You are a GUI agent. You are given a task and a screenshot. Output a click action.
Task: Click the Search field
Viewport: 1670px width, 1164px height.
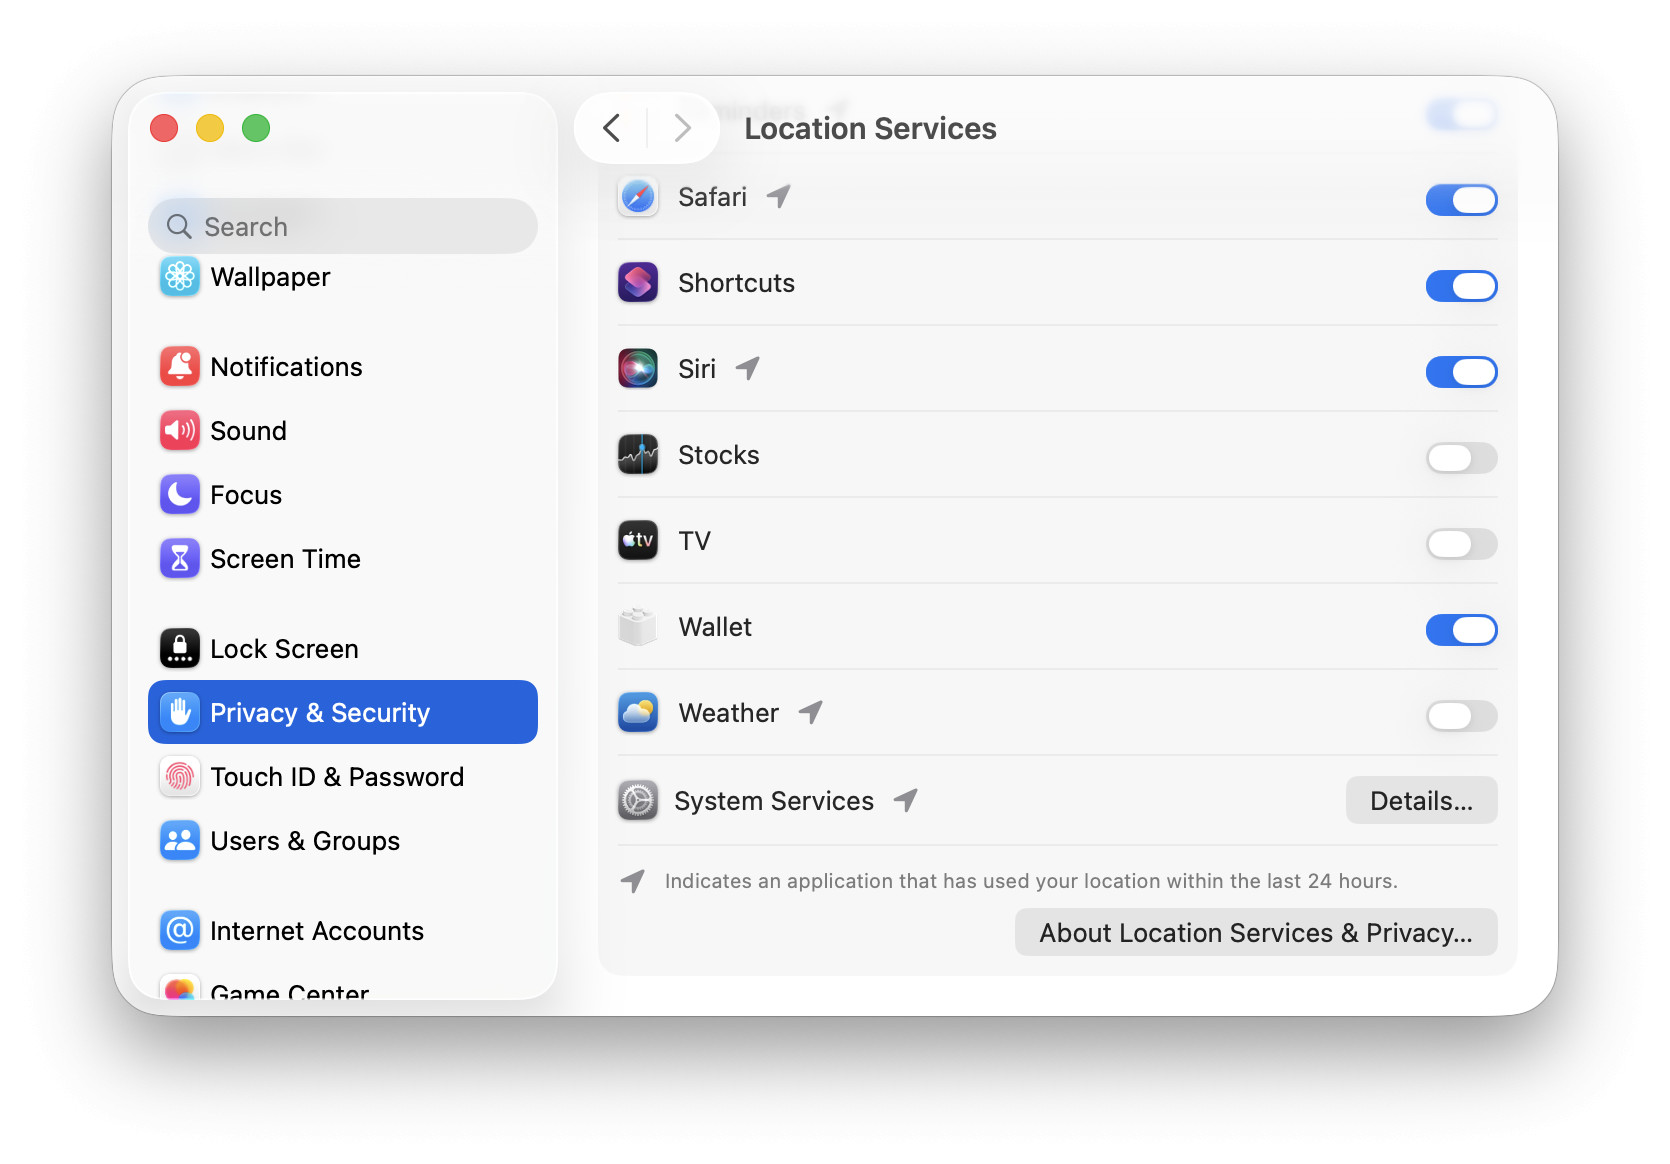click(343, 226)
